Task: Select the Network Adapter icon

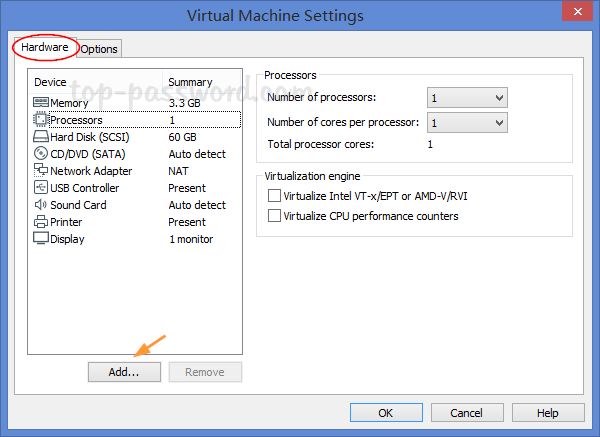Action: (41, 171)
